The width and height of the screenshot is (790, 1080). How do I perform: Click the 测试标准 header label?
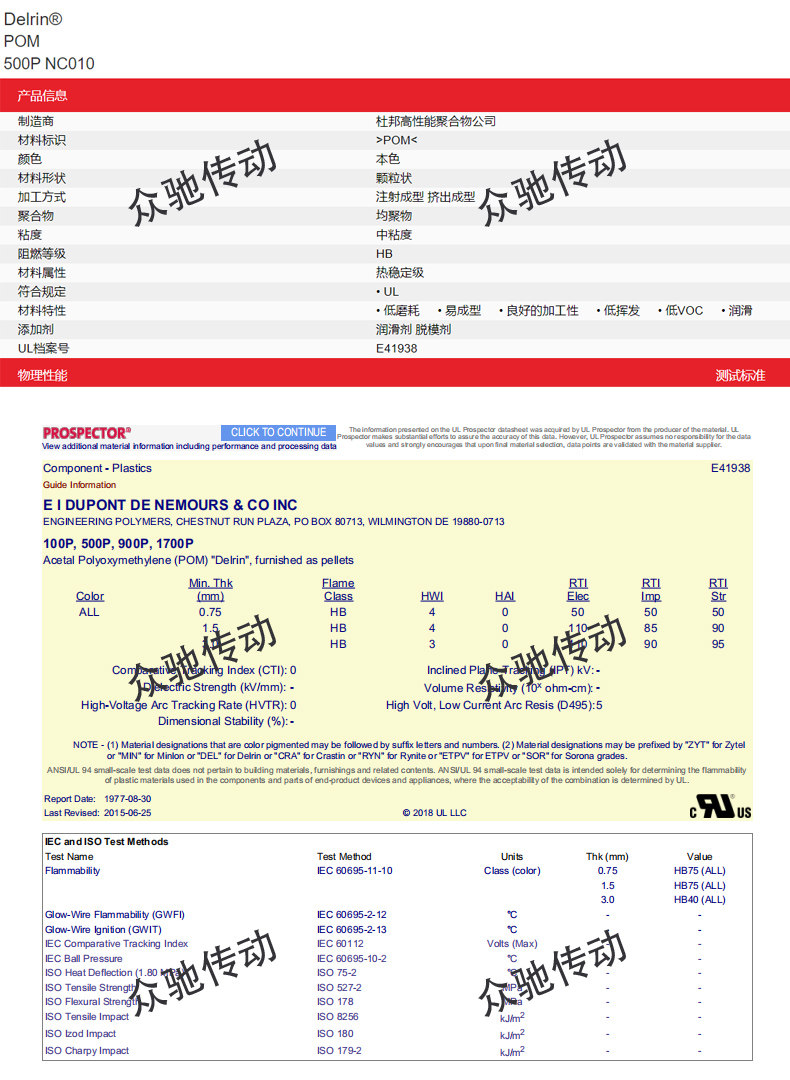[x=740, y=375]
